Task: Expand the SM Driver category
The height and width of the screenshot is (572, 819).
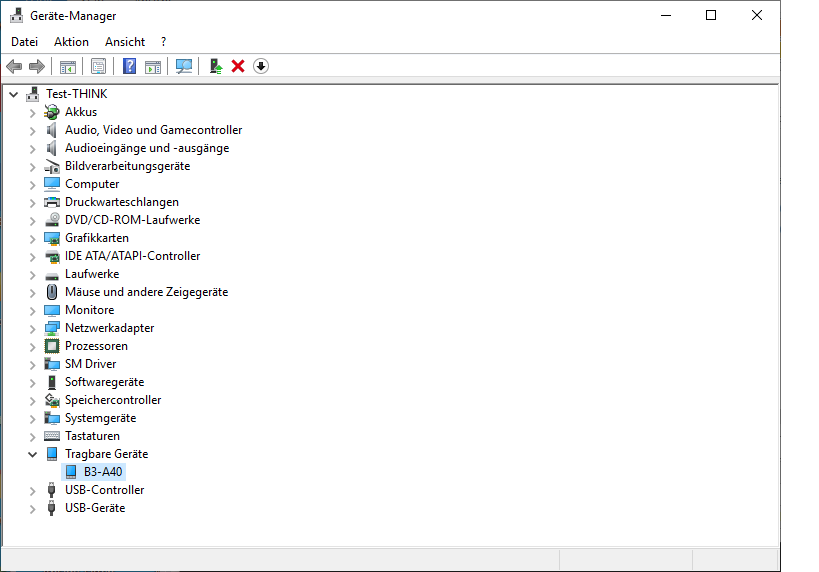Action: [32, 365]
